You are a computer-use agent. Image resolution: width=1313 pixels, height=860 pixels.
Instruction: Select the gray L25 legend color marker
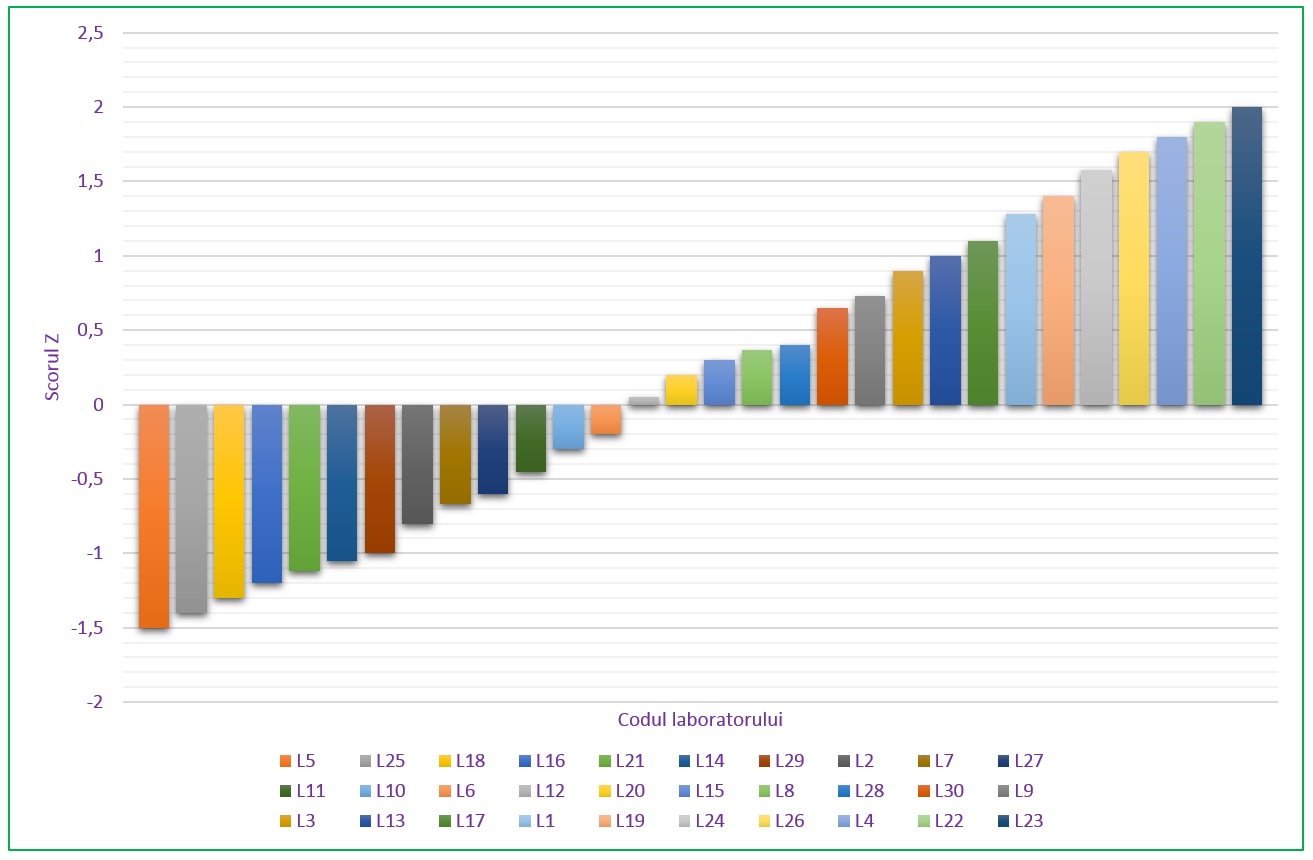click(365, 762)
